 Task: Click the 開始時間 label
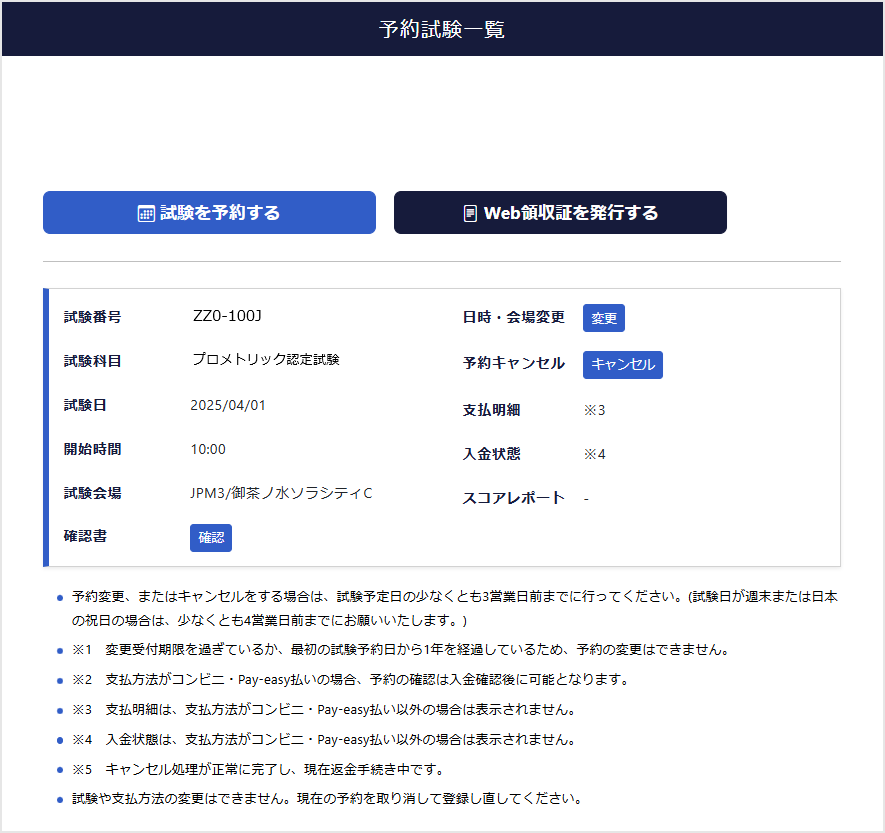(x=93, y=449)
